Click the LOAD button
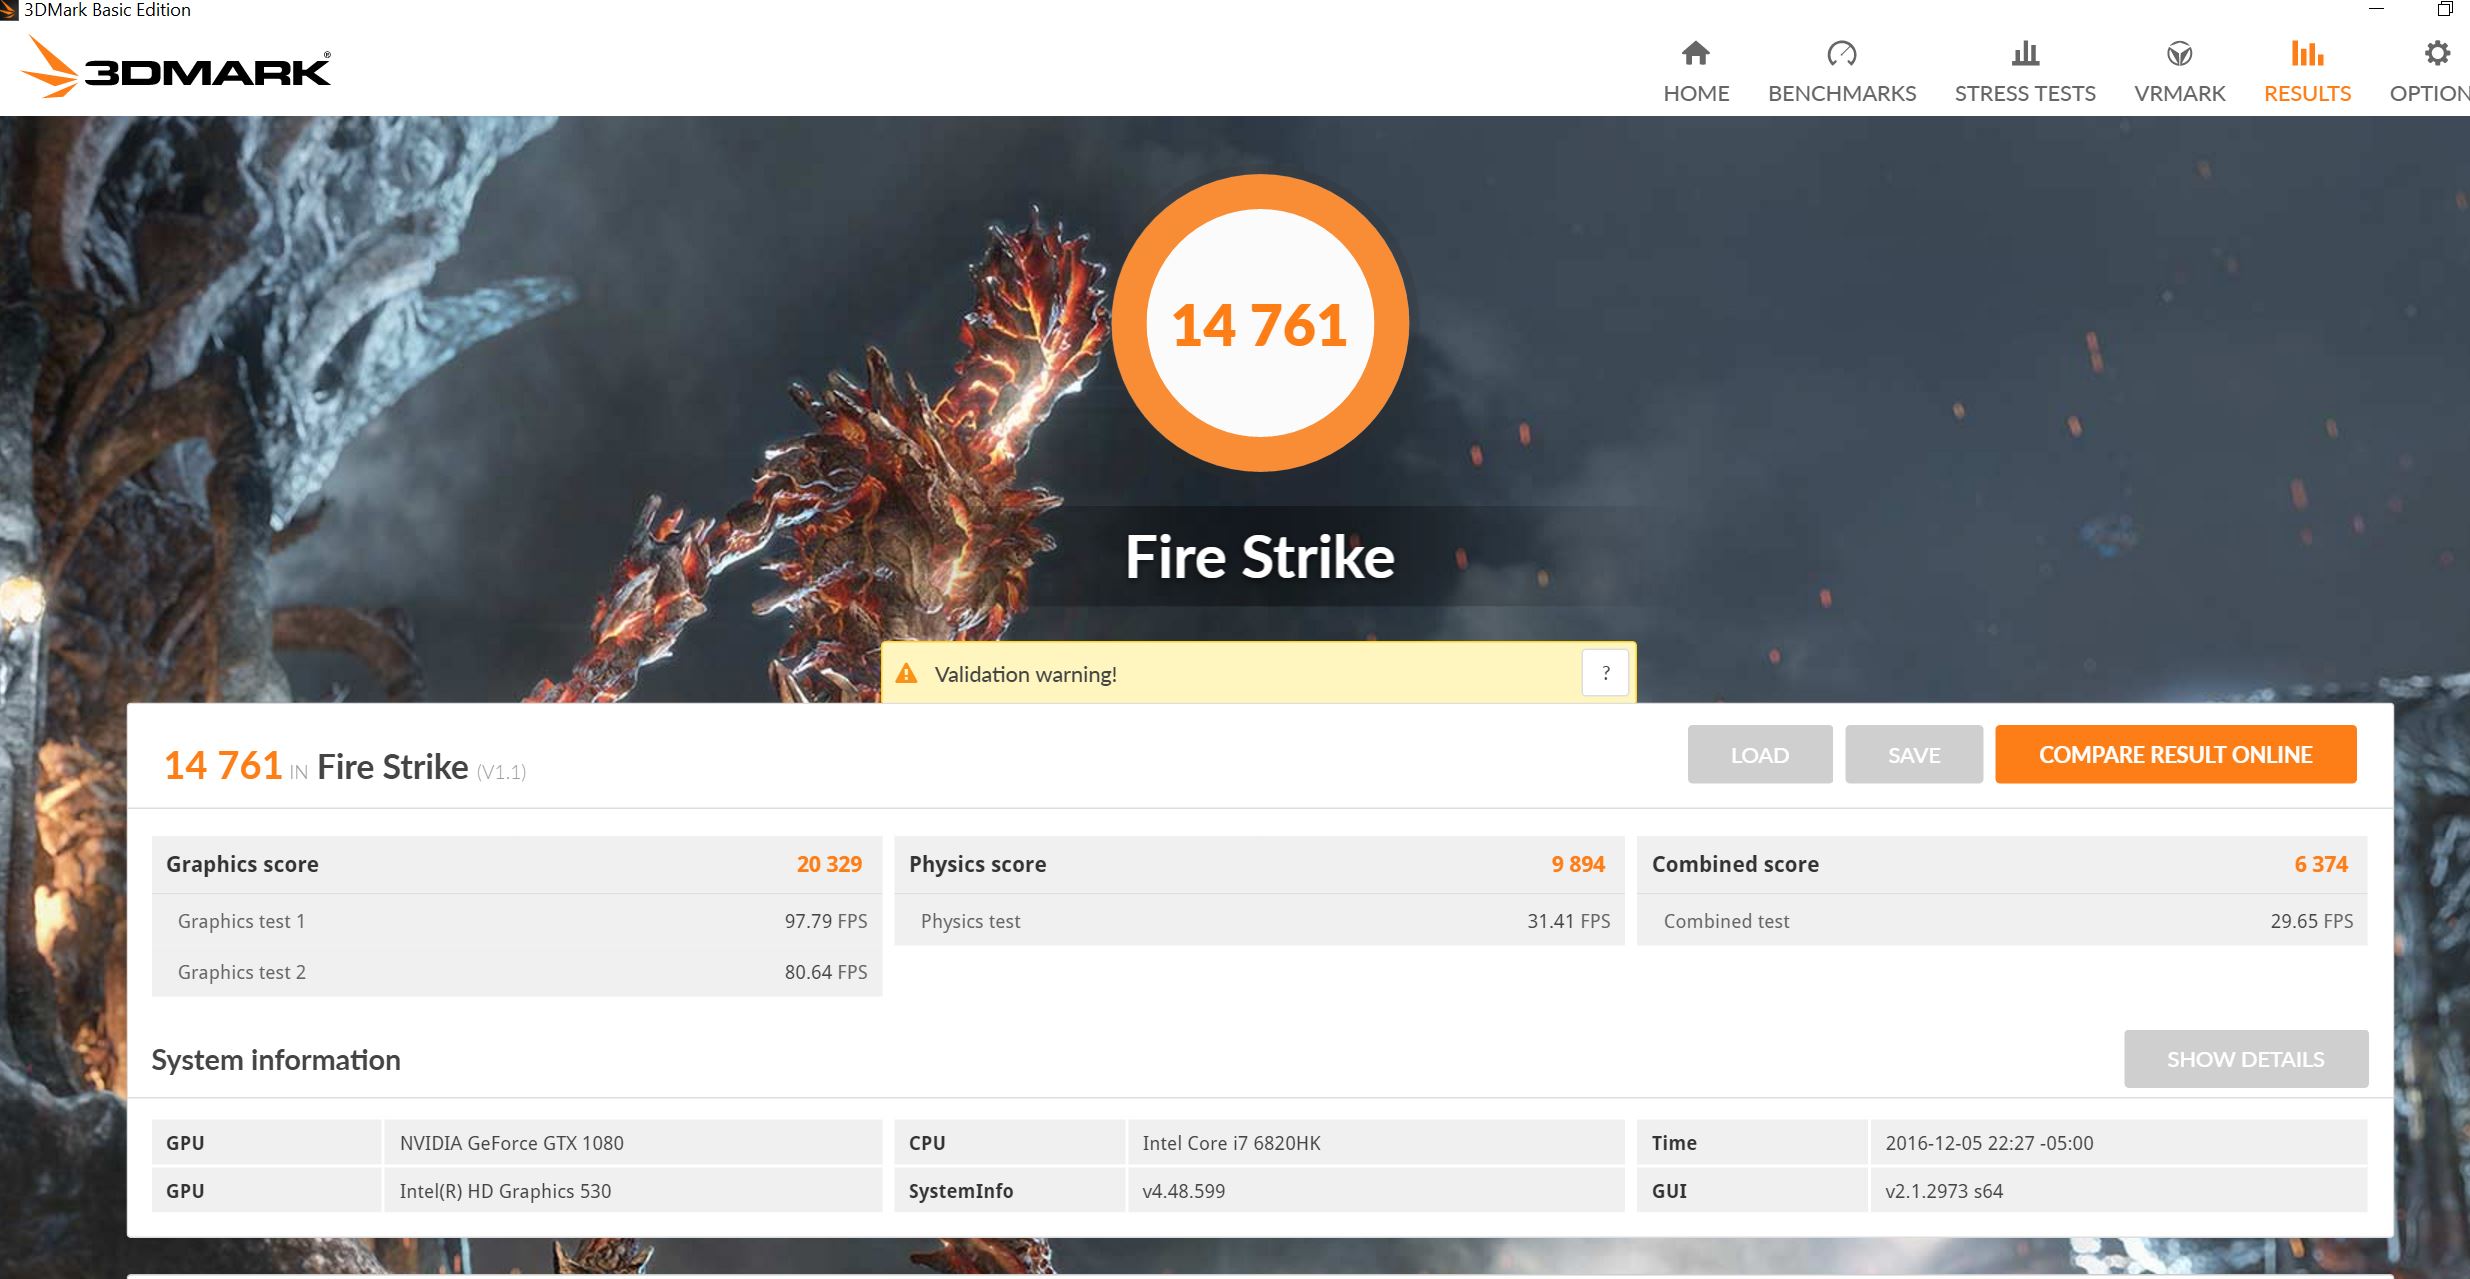The height and width of the screenshot is (1279, 2470). [x=1760, y=754]
